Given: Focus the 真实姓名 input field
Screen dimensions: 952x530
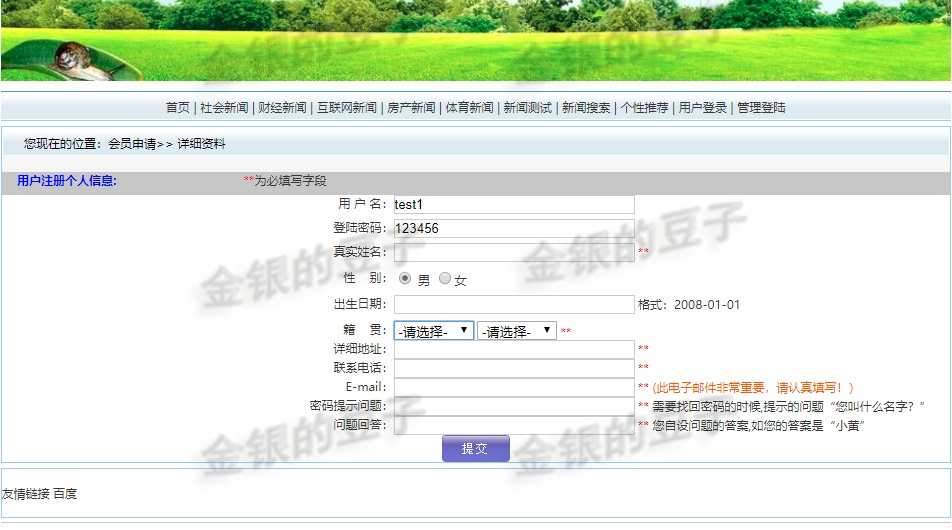Looking at the screenshot, I should click(x=514, y=252).
